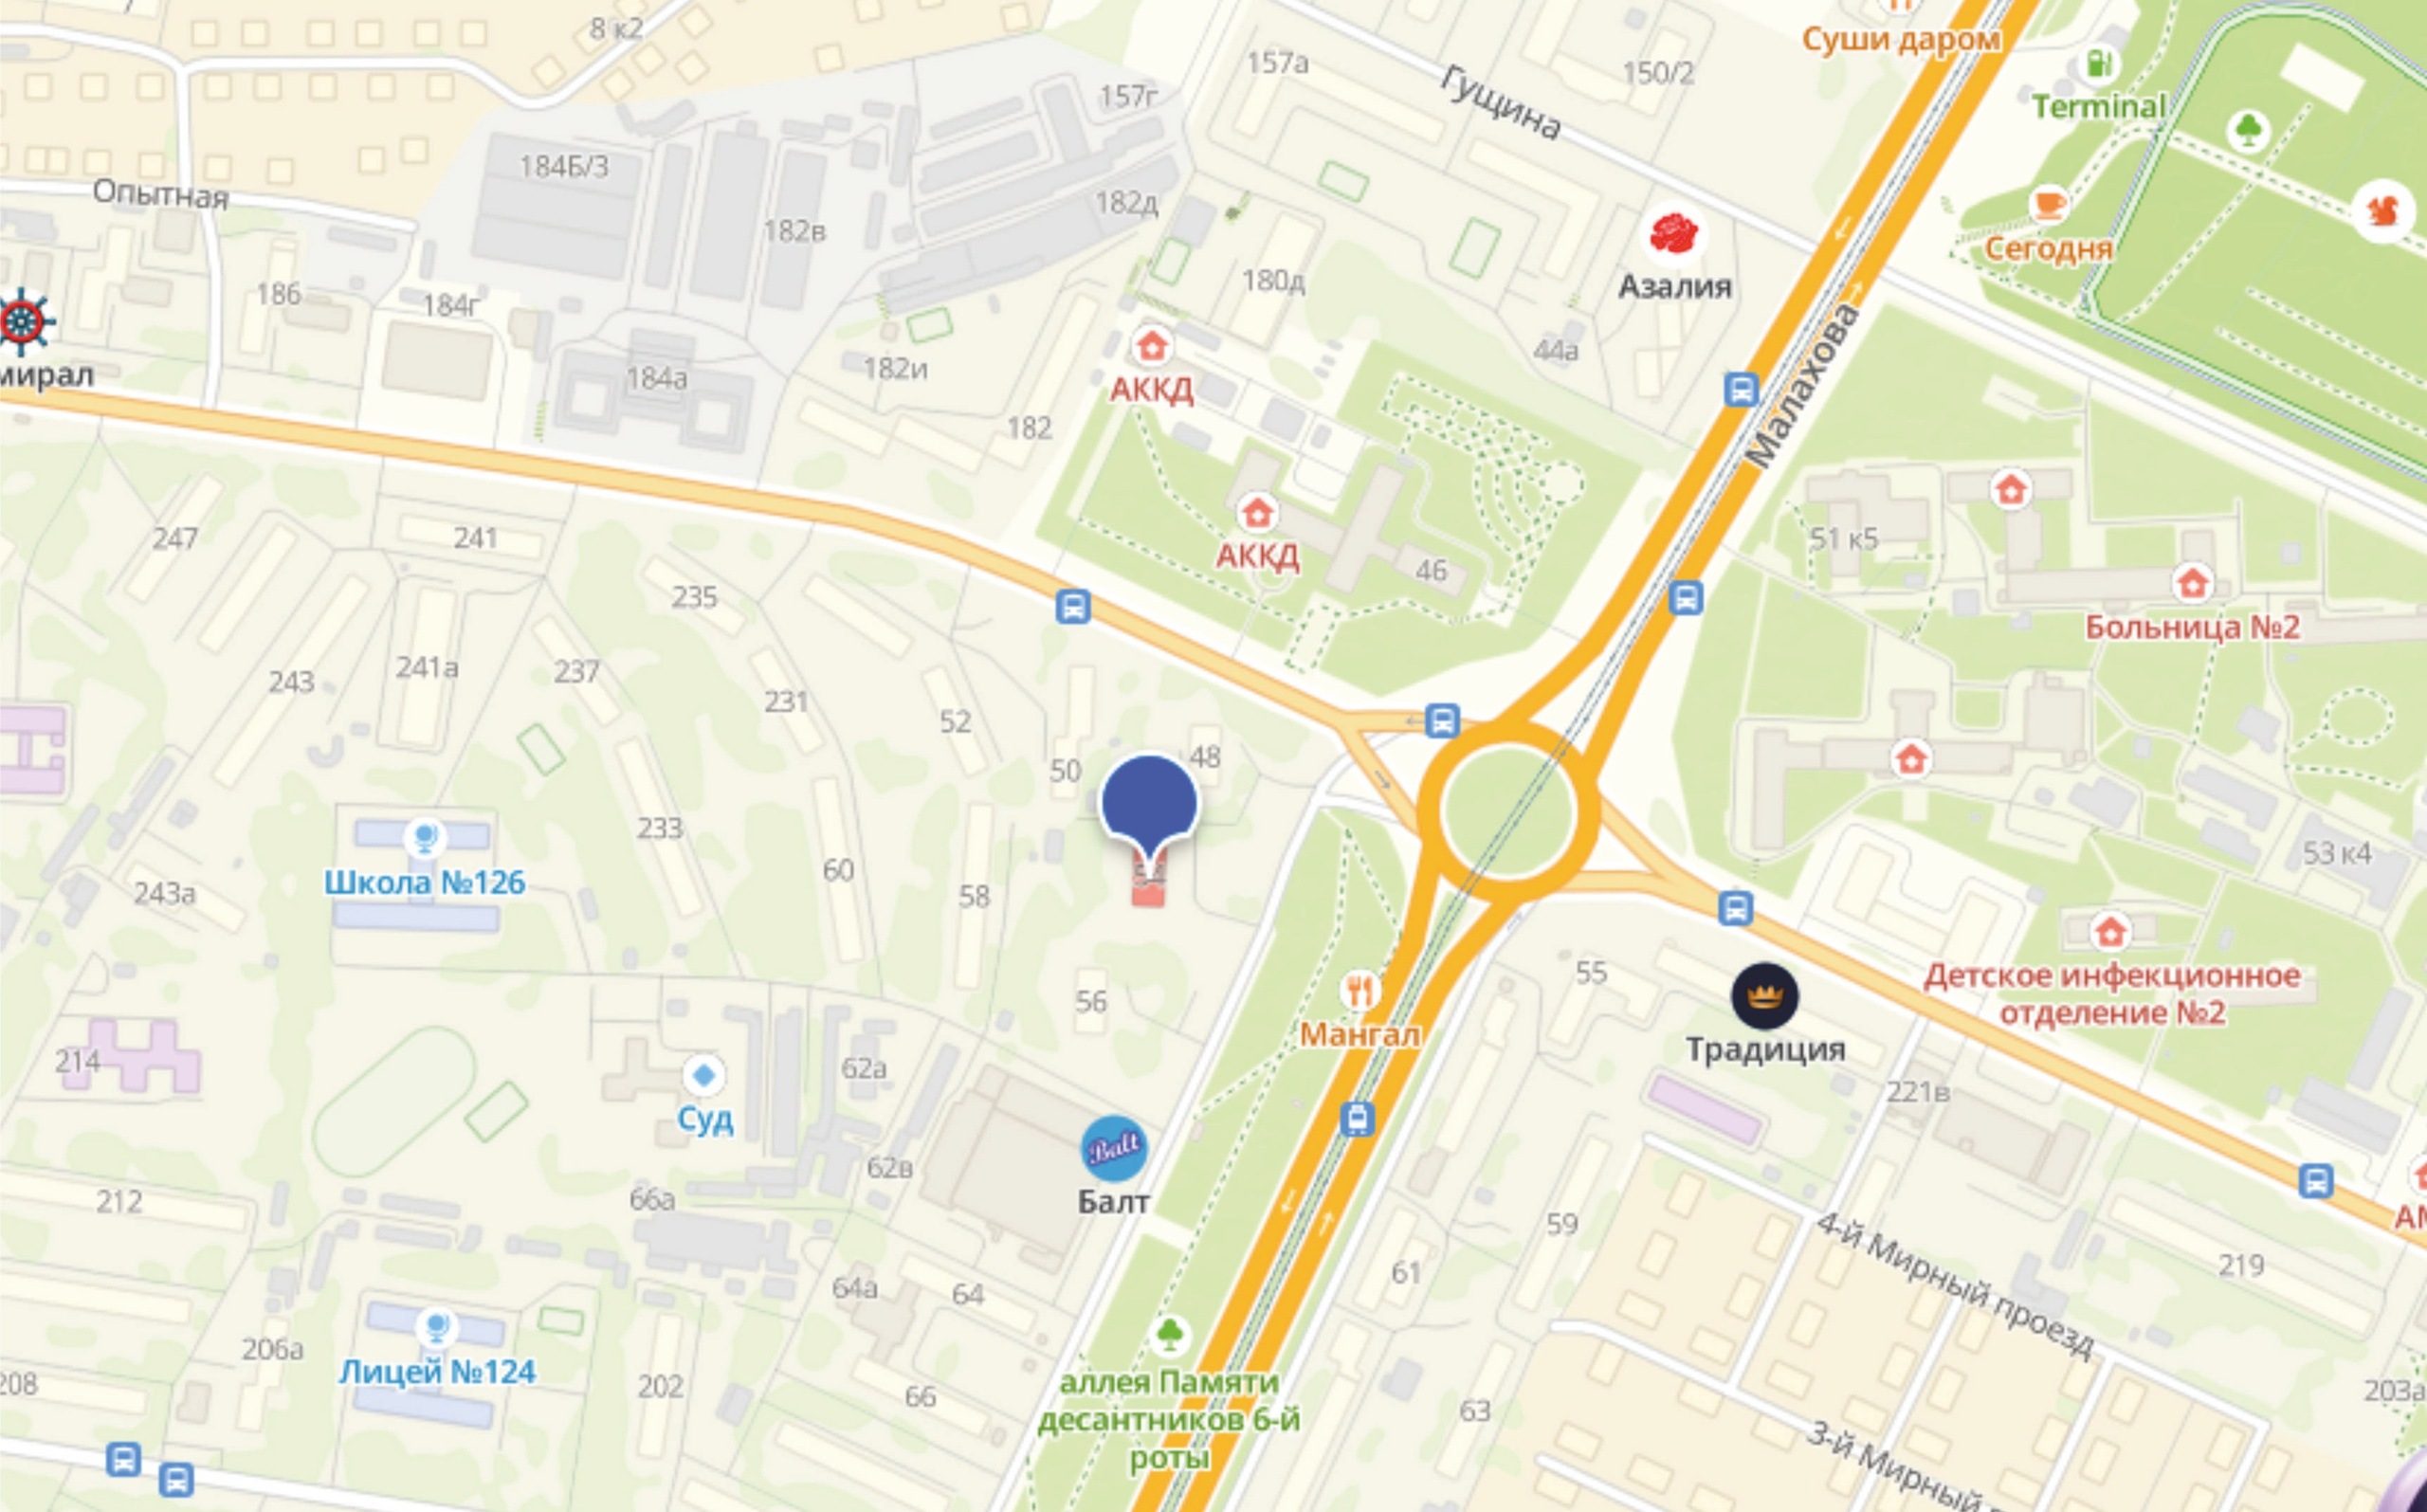Select the bus stop near building 235
This screenshot has width=2427, height=1512.
(1073, 607)
